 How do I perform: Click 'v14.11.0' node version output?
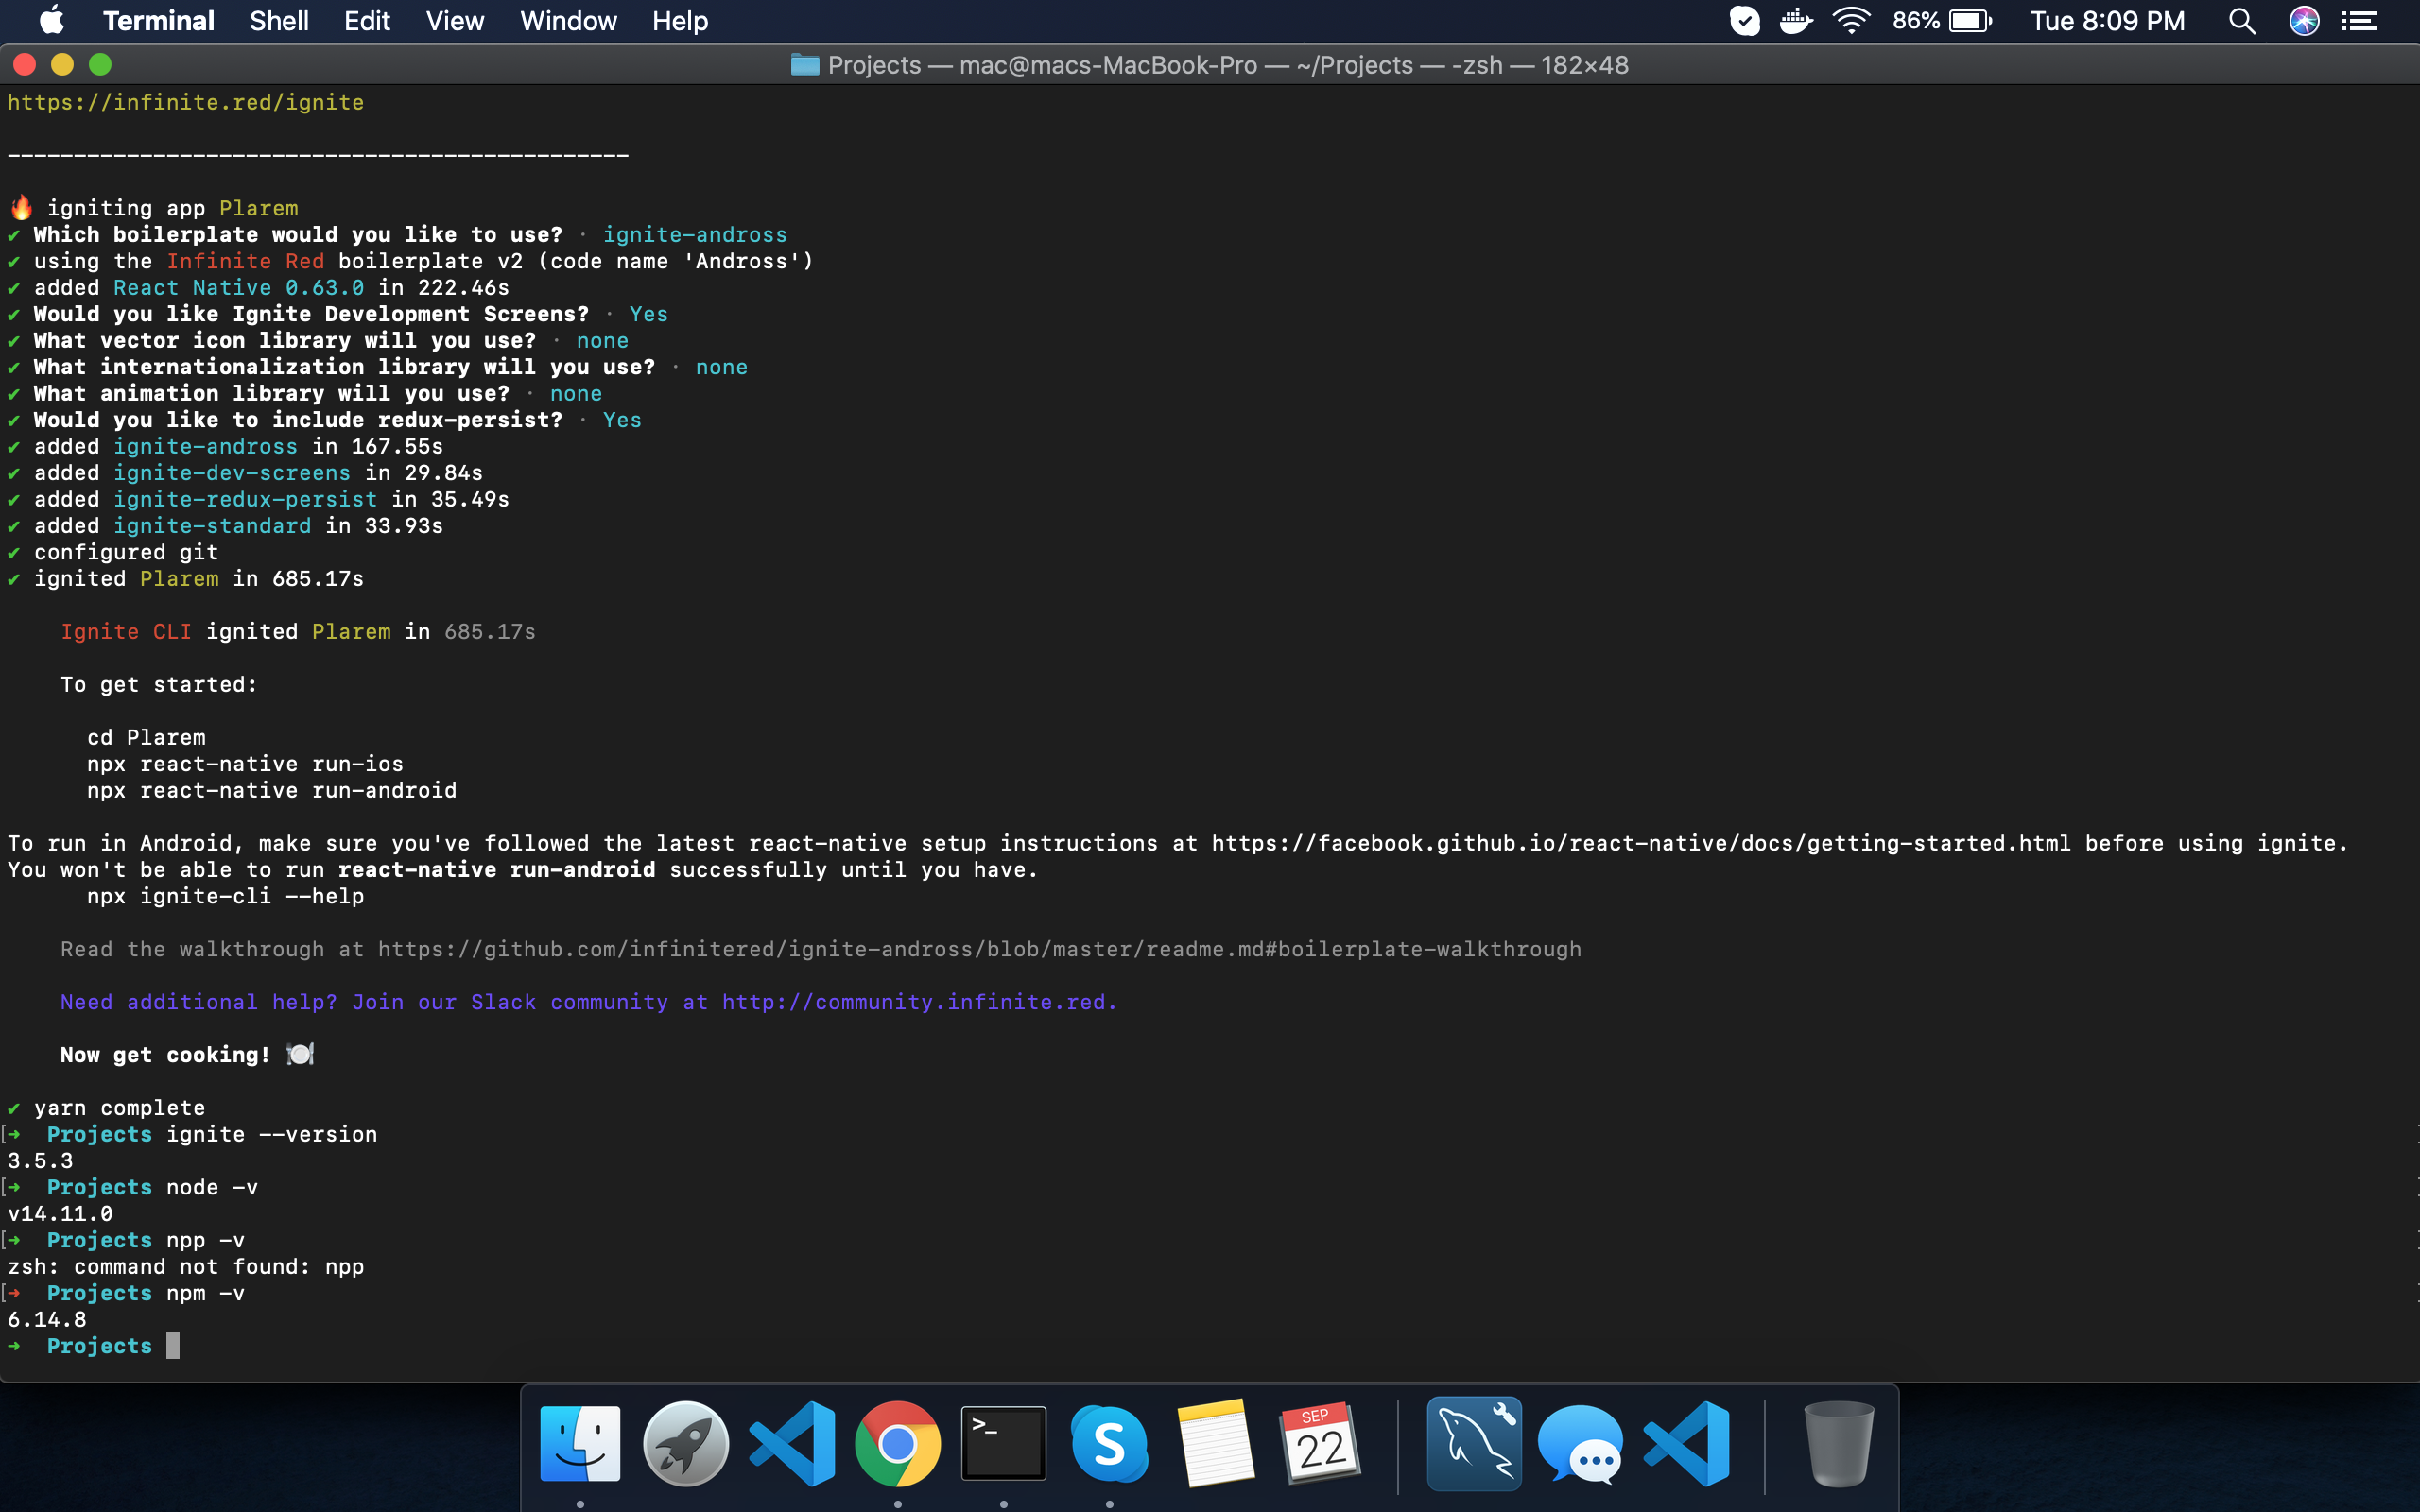pyautogui.click(x=60, y=1214)
